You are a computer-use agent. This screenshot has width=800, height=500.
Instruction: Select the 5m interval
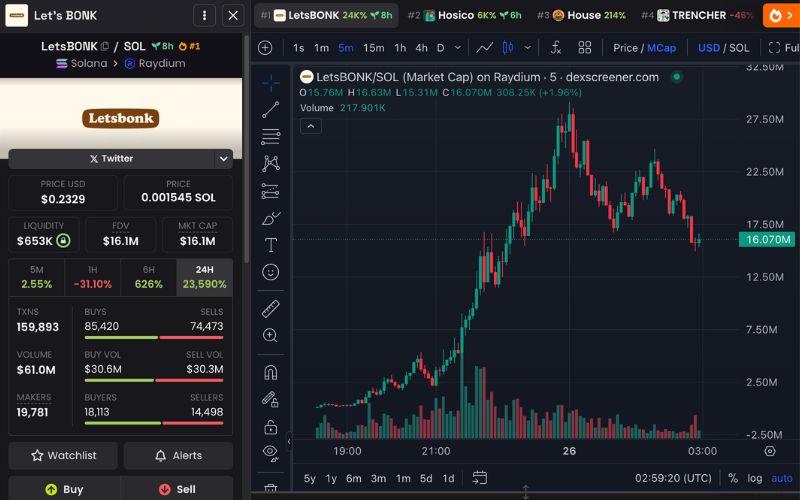coord(345,48)
